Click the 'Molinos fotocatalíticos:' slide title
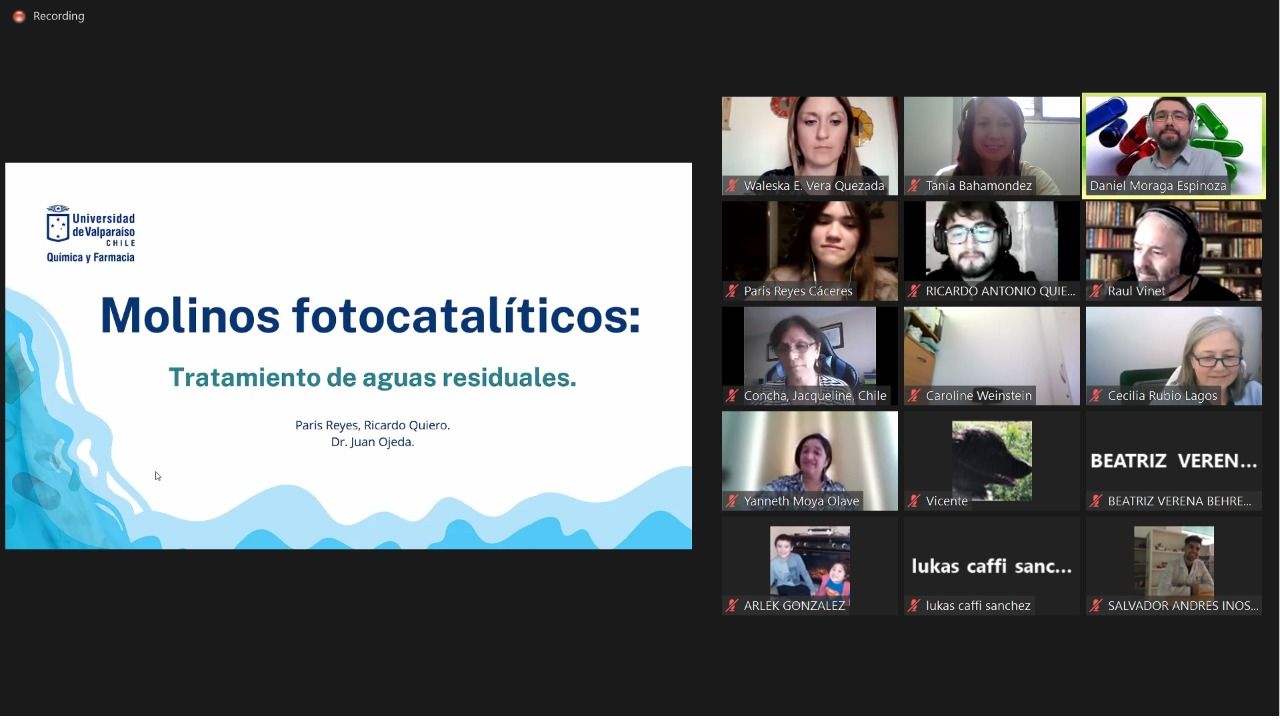 (370, 315)
